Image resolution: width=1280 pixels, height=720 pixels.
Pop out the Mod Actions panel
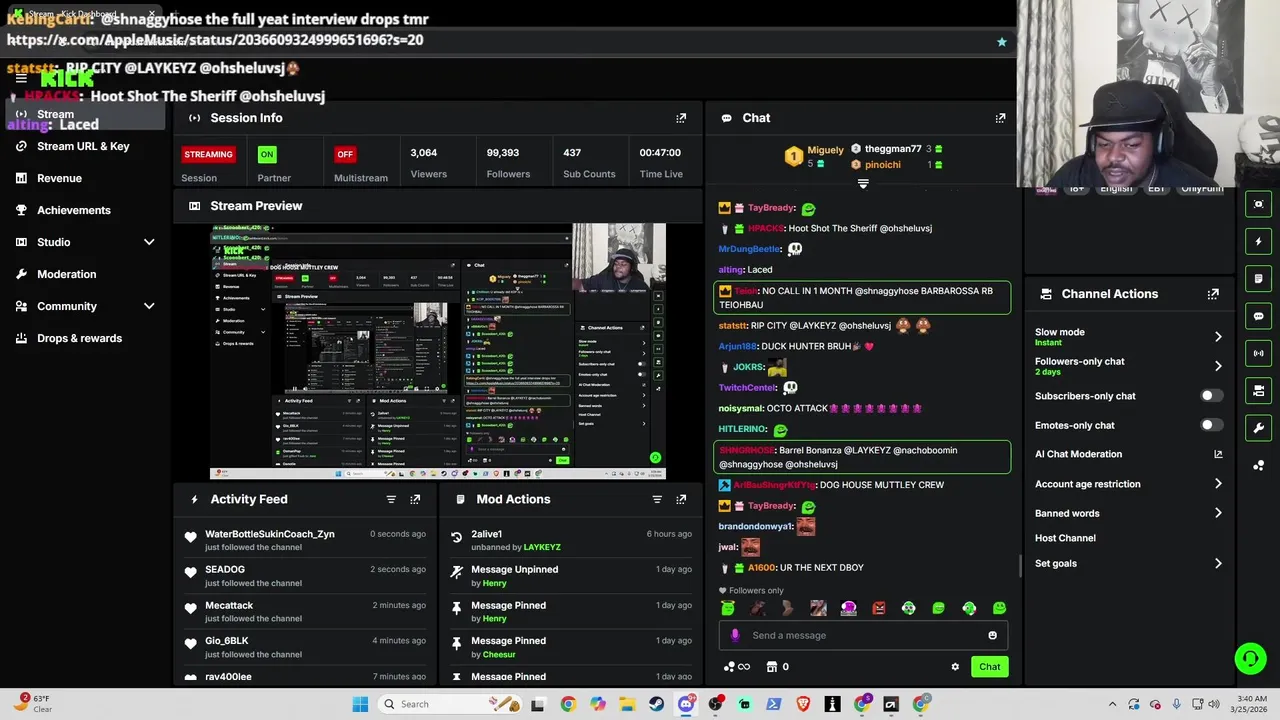click(681, 499)
